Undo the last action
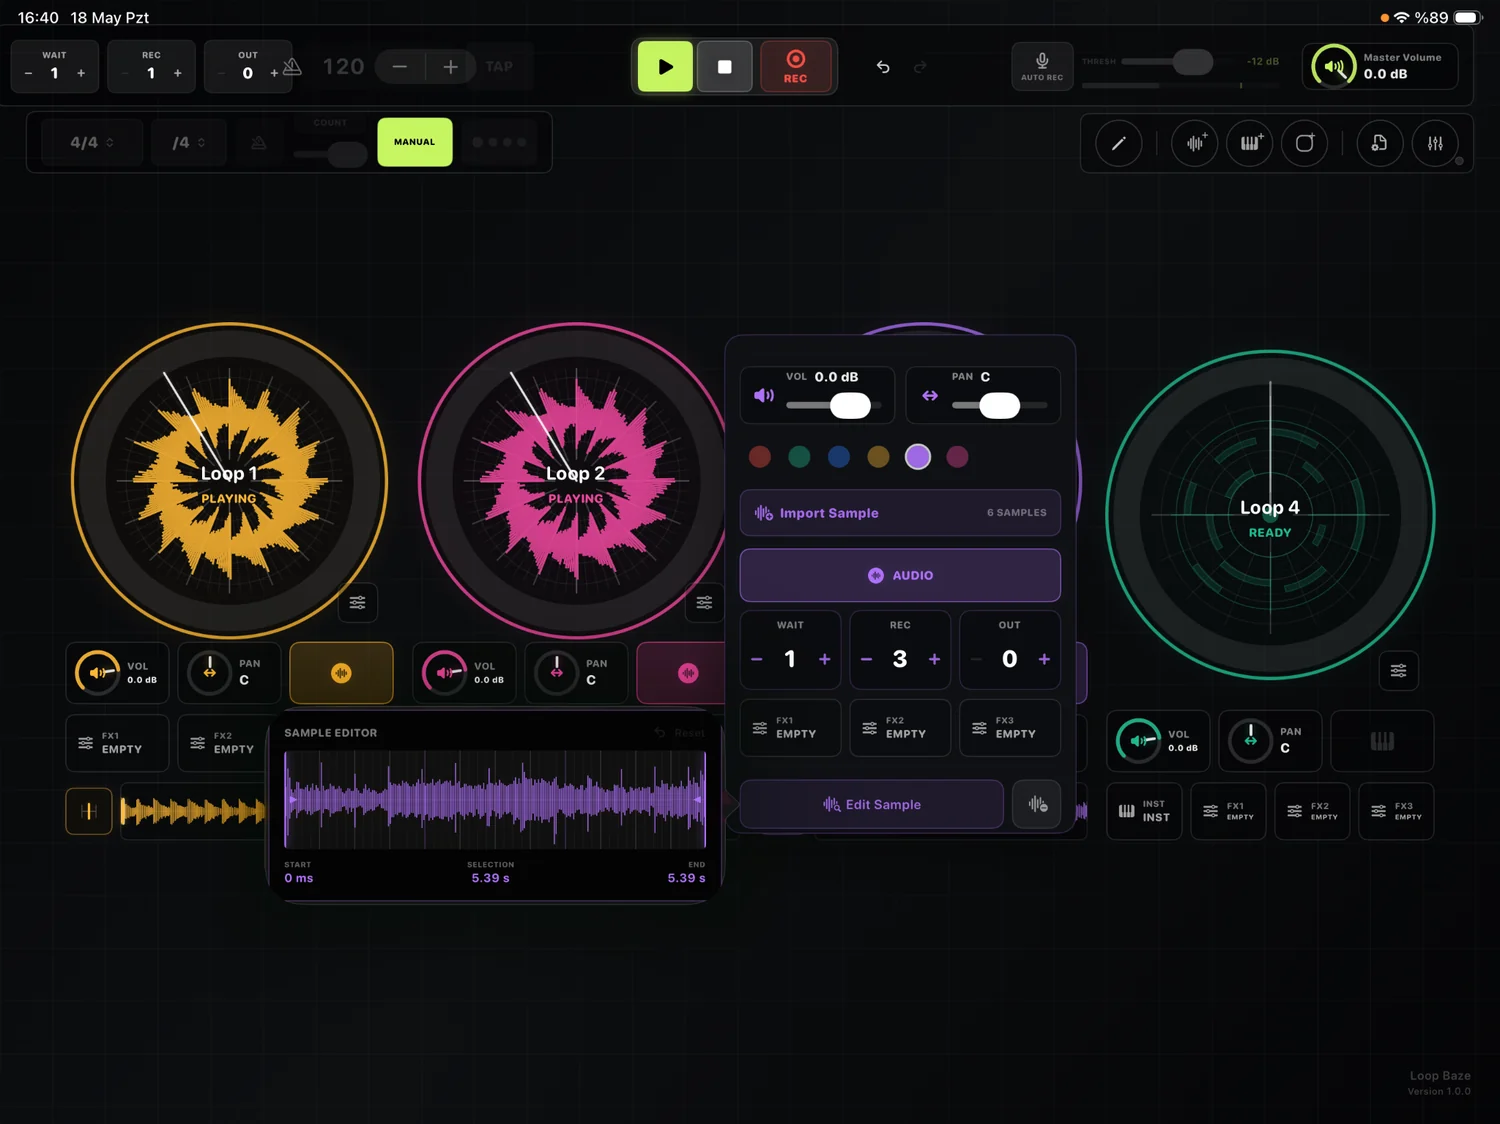The image size is (1500, 1124). tap(883, 67)
